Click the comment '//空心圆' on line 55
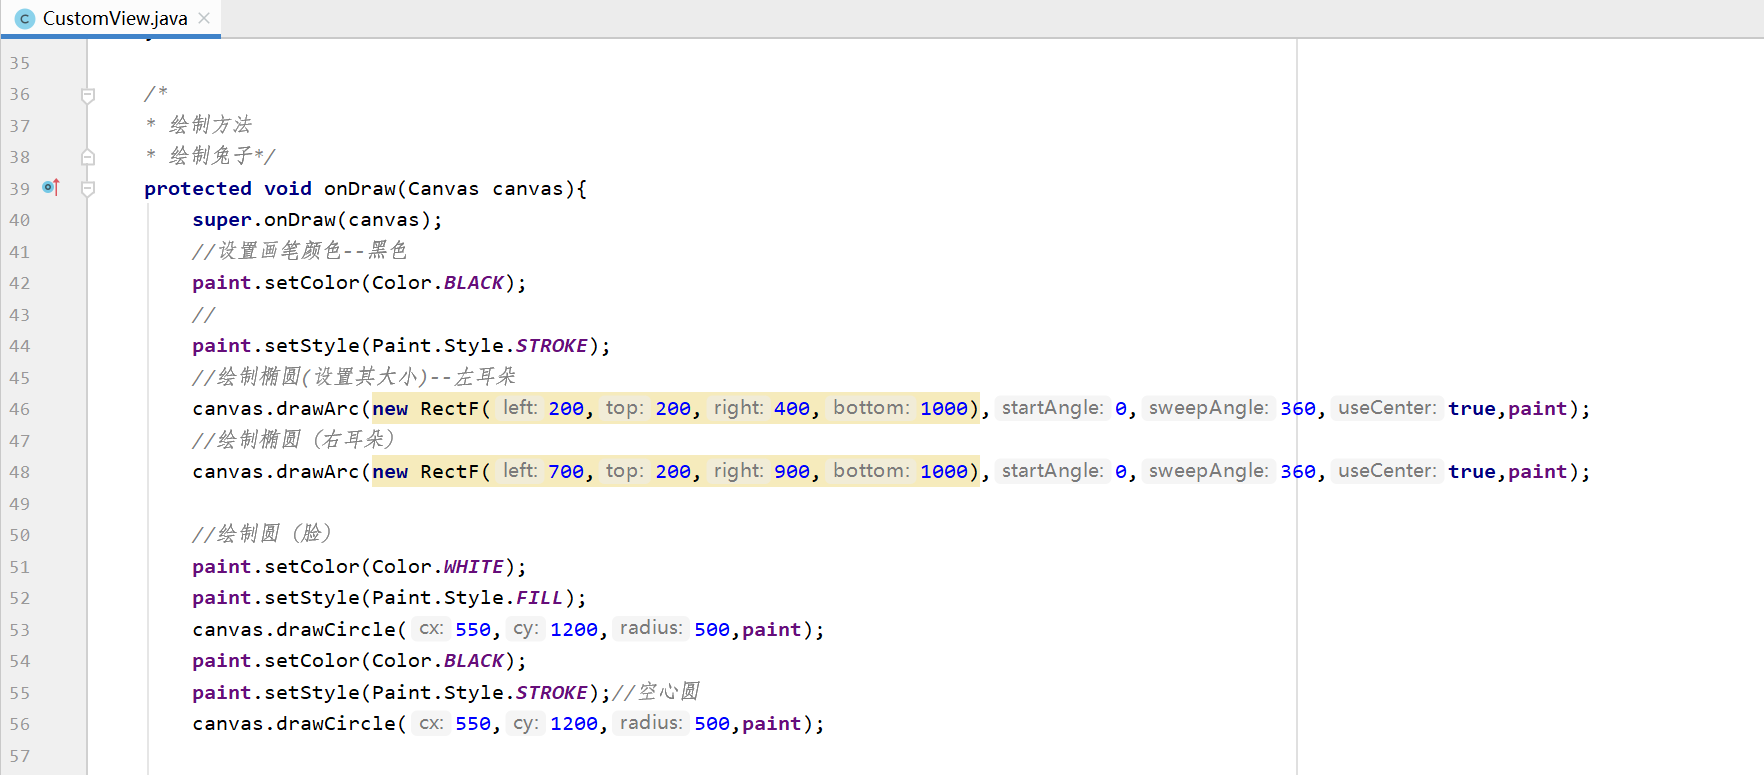The width and height of the screenshot is (1764, 775). click(656, 692)
